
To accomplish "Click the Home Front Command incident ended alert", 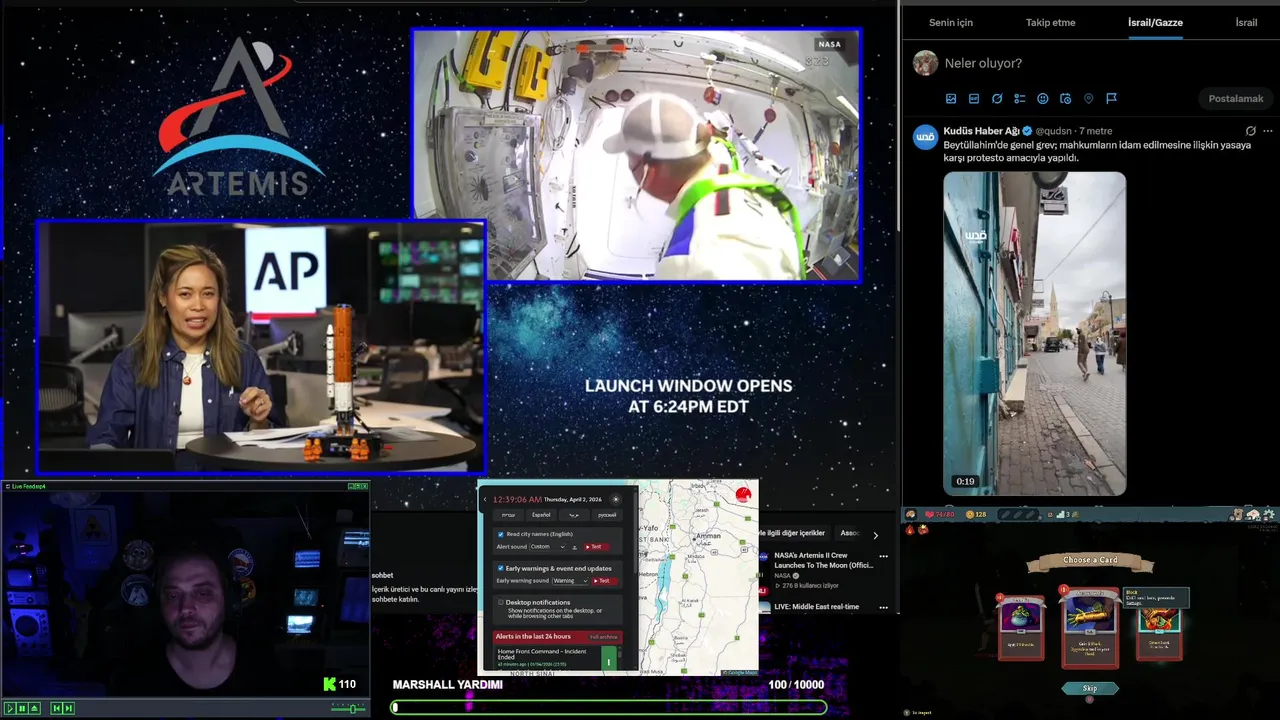I will point(558,658).
